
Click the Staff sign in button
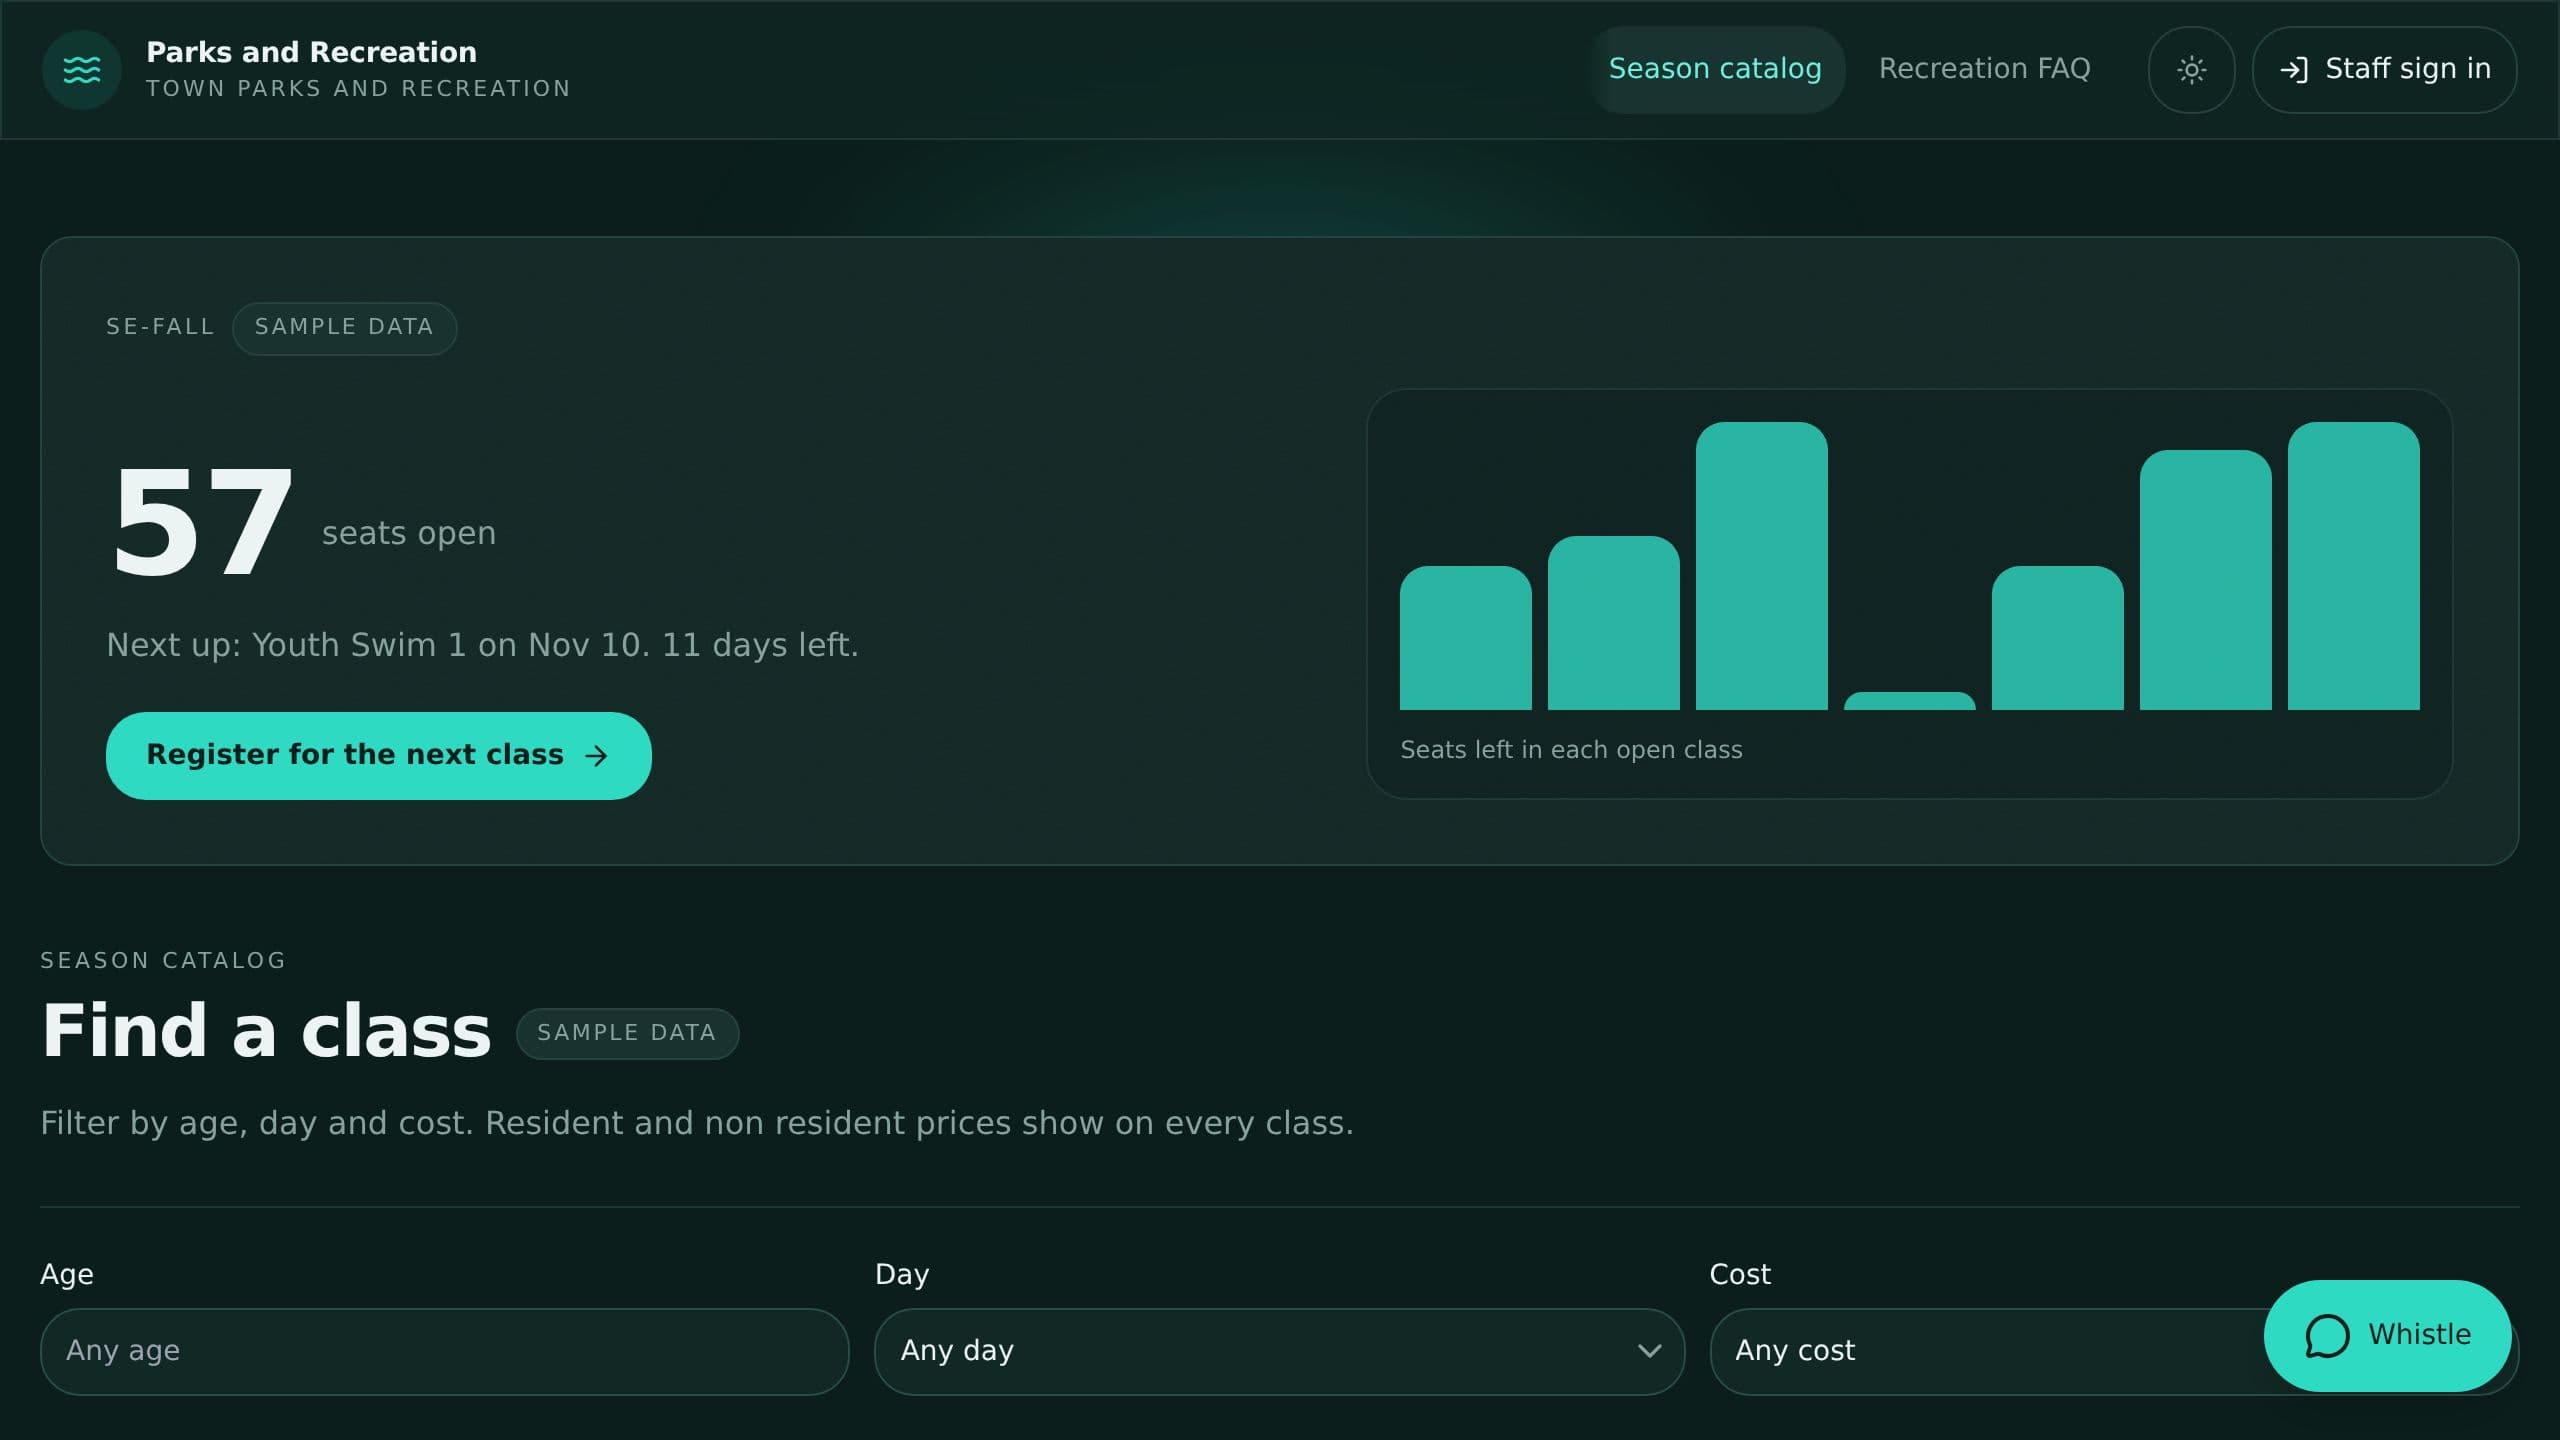click(x=2384, y=70)
